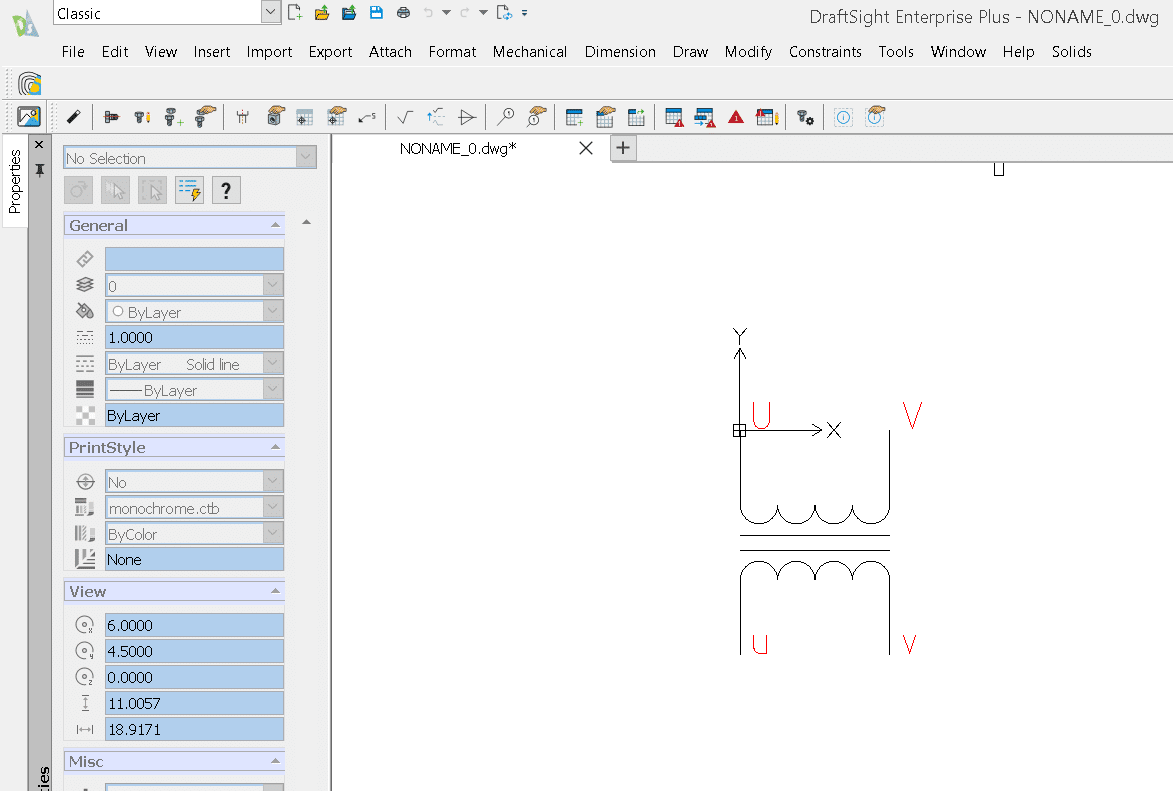Toggle the Properties panel pin
Image resolution: width=1173 pixels, height=791 pixels.
coord(40,171)
